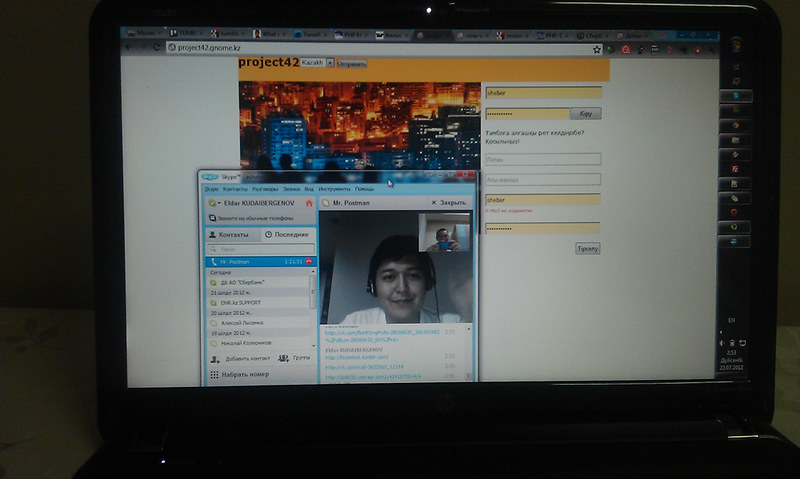
Task: Bookmark page with the star icon
Action: tap(597, 49)
